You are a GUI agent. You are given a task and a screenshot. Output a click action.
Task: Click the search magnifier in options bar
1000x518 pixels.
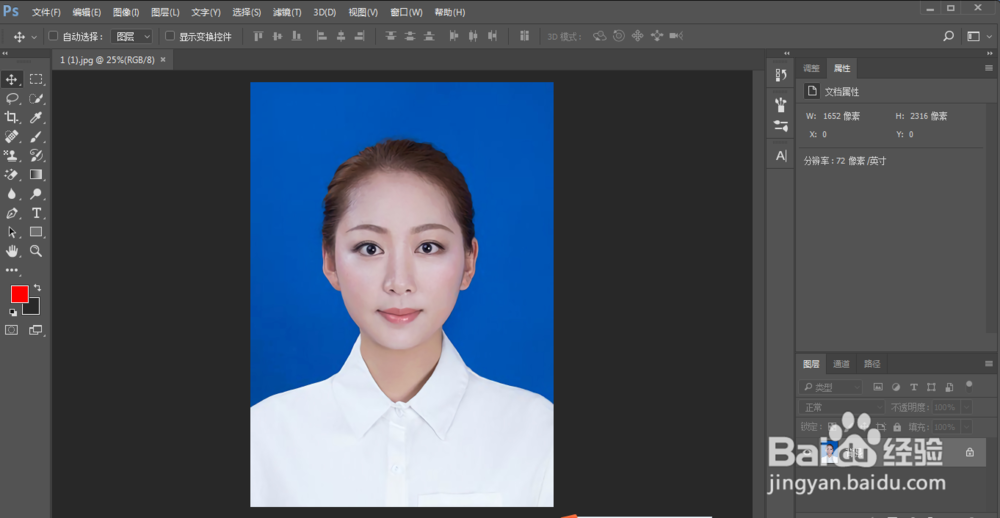pos(948,36)
